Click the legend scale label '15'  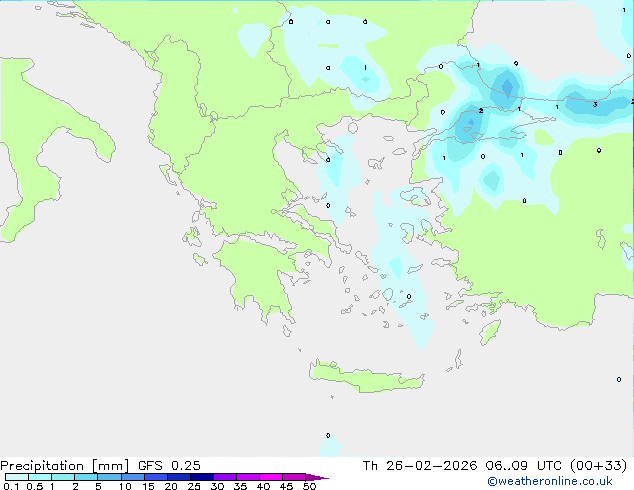click(x=148, y=486)
